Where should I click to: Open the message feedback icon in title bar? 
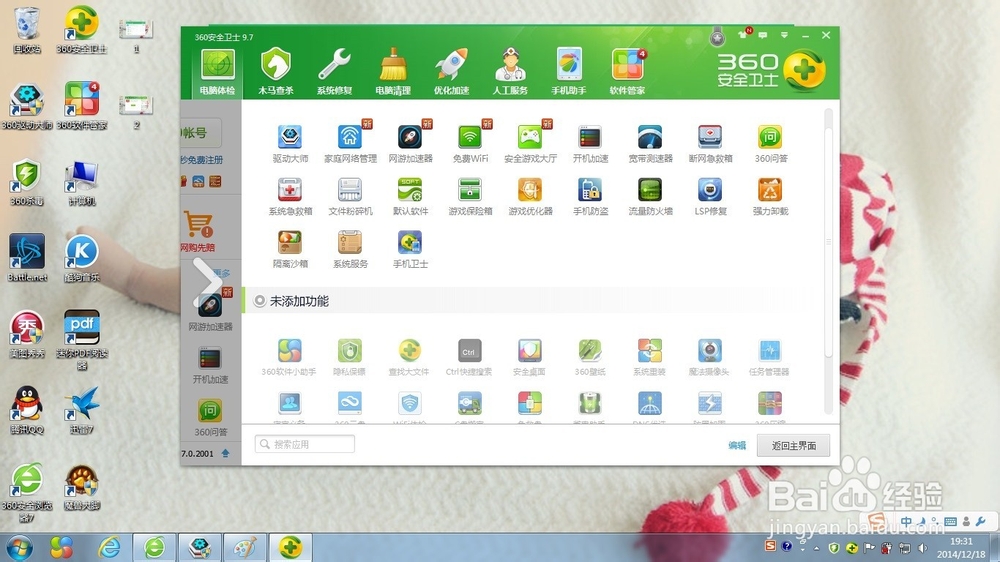[763, 35]
